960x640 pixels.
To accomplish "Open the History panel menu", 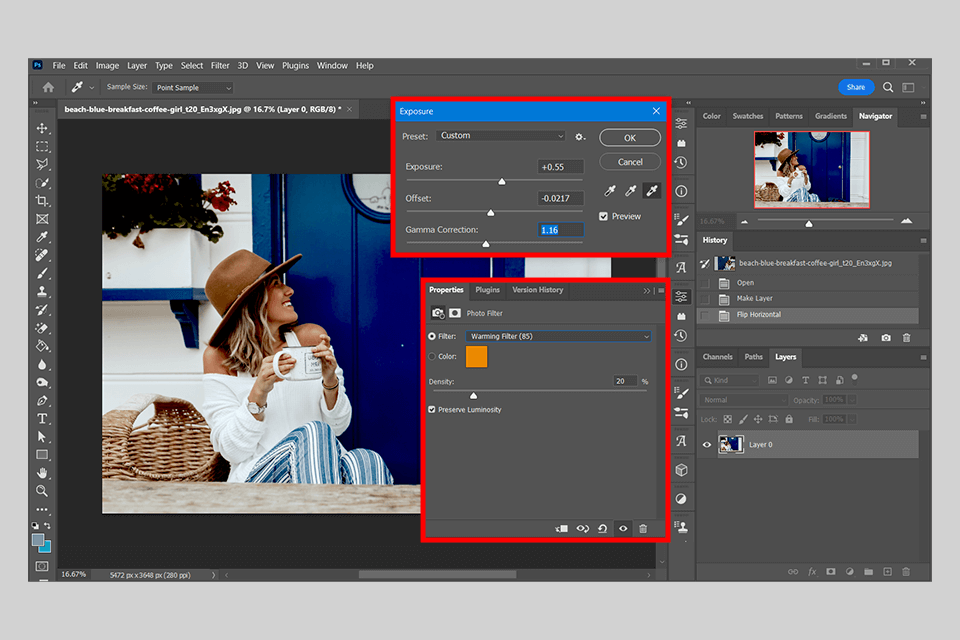I will (x=923, y=241).
